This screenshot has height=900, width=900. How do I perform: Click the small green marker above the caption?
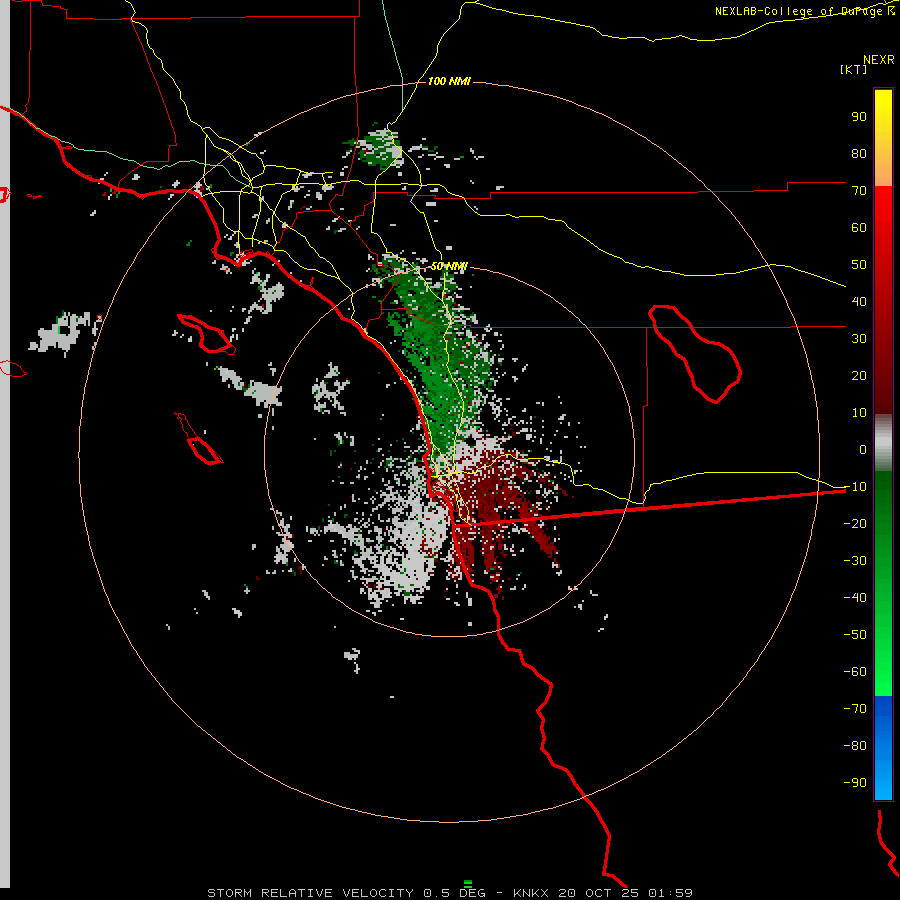pyautogui.click(x=468, y=883)
